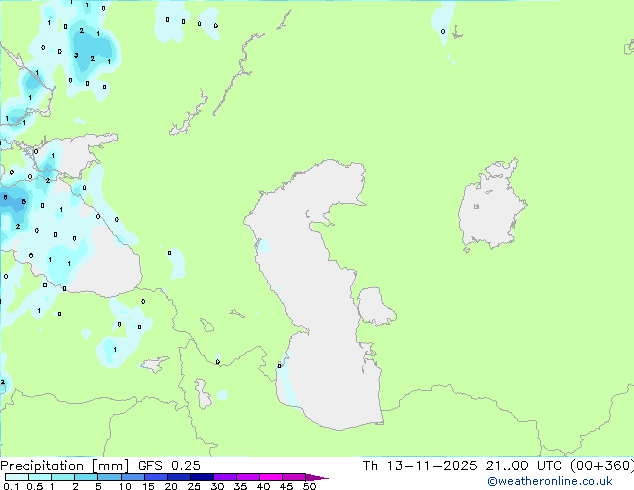Click the 2–5 mm legend color swatch

click(86, 477)
